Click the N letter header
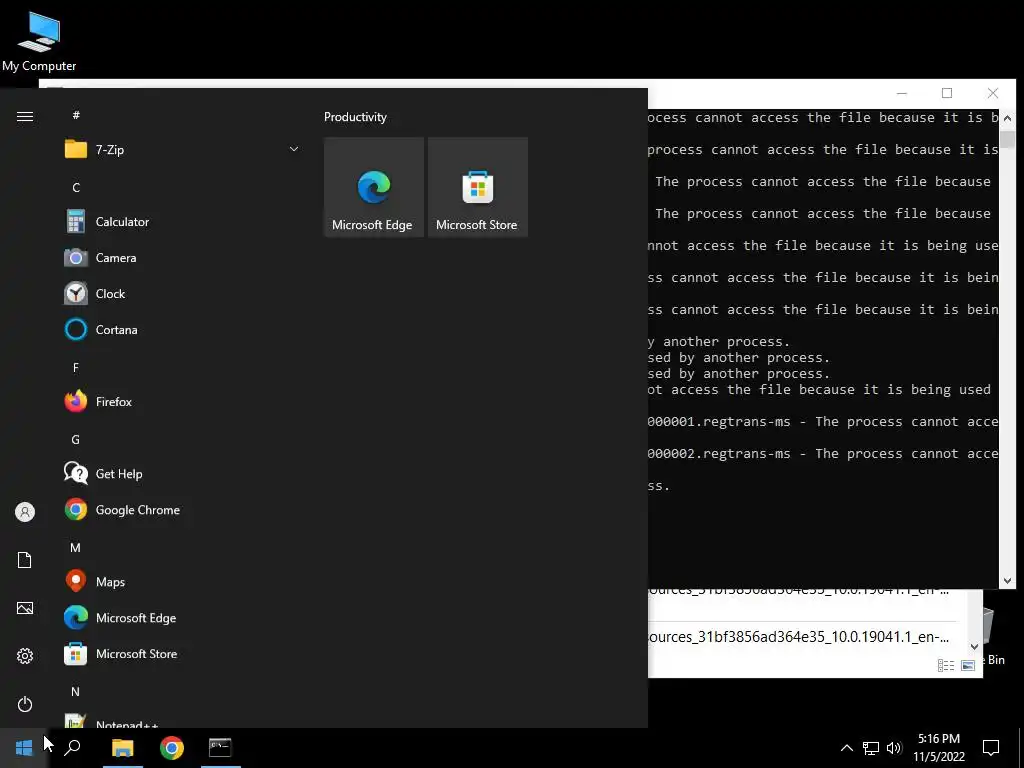Image resolution: width=1024 pixels, height=768 pixels. [x=76, y=692]
